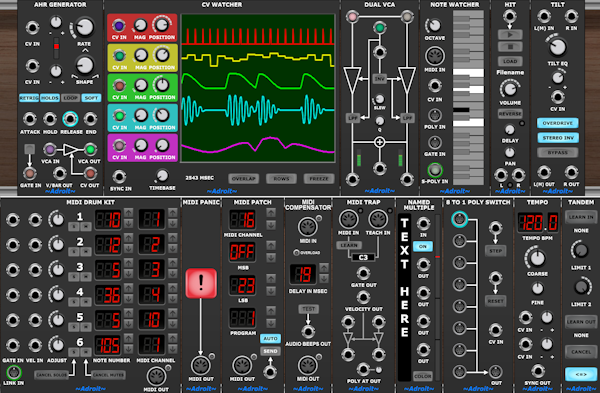Click the MIDI OUT socket on MIDI Patch
The image size is (600, 393).
(x=242, y=365)
